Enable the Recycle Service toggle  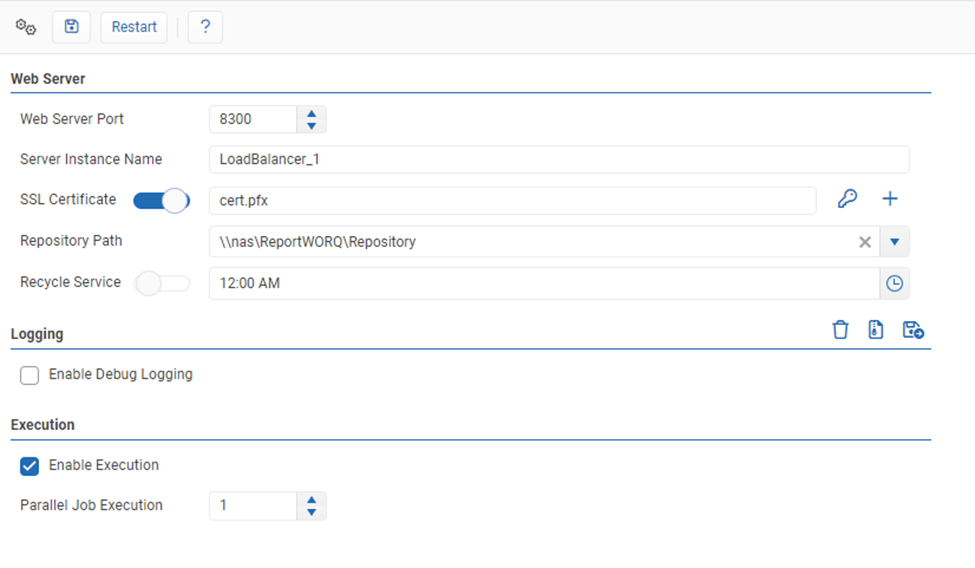coord(162,283)
